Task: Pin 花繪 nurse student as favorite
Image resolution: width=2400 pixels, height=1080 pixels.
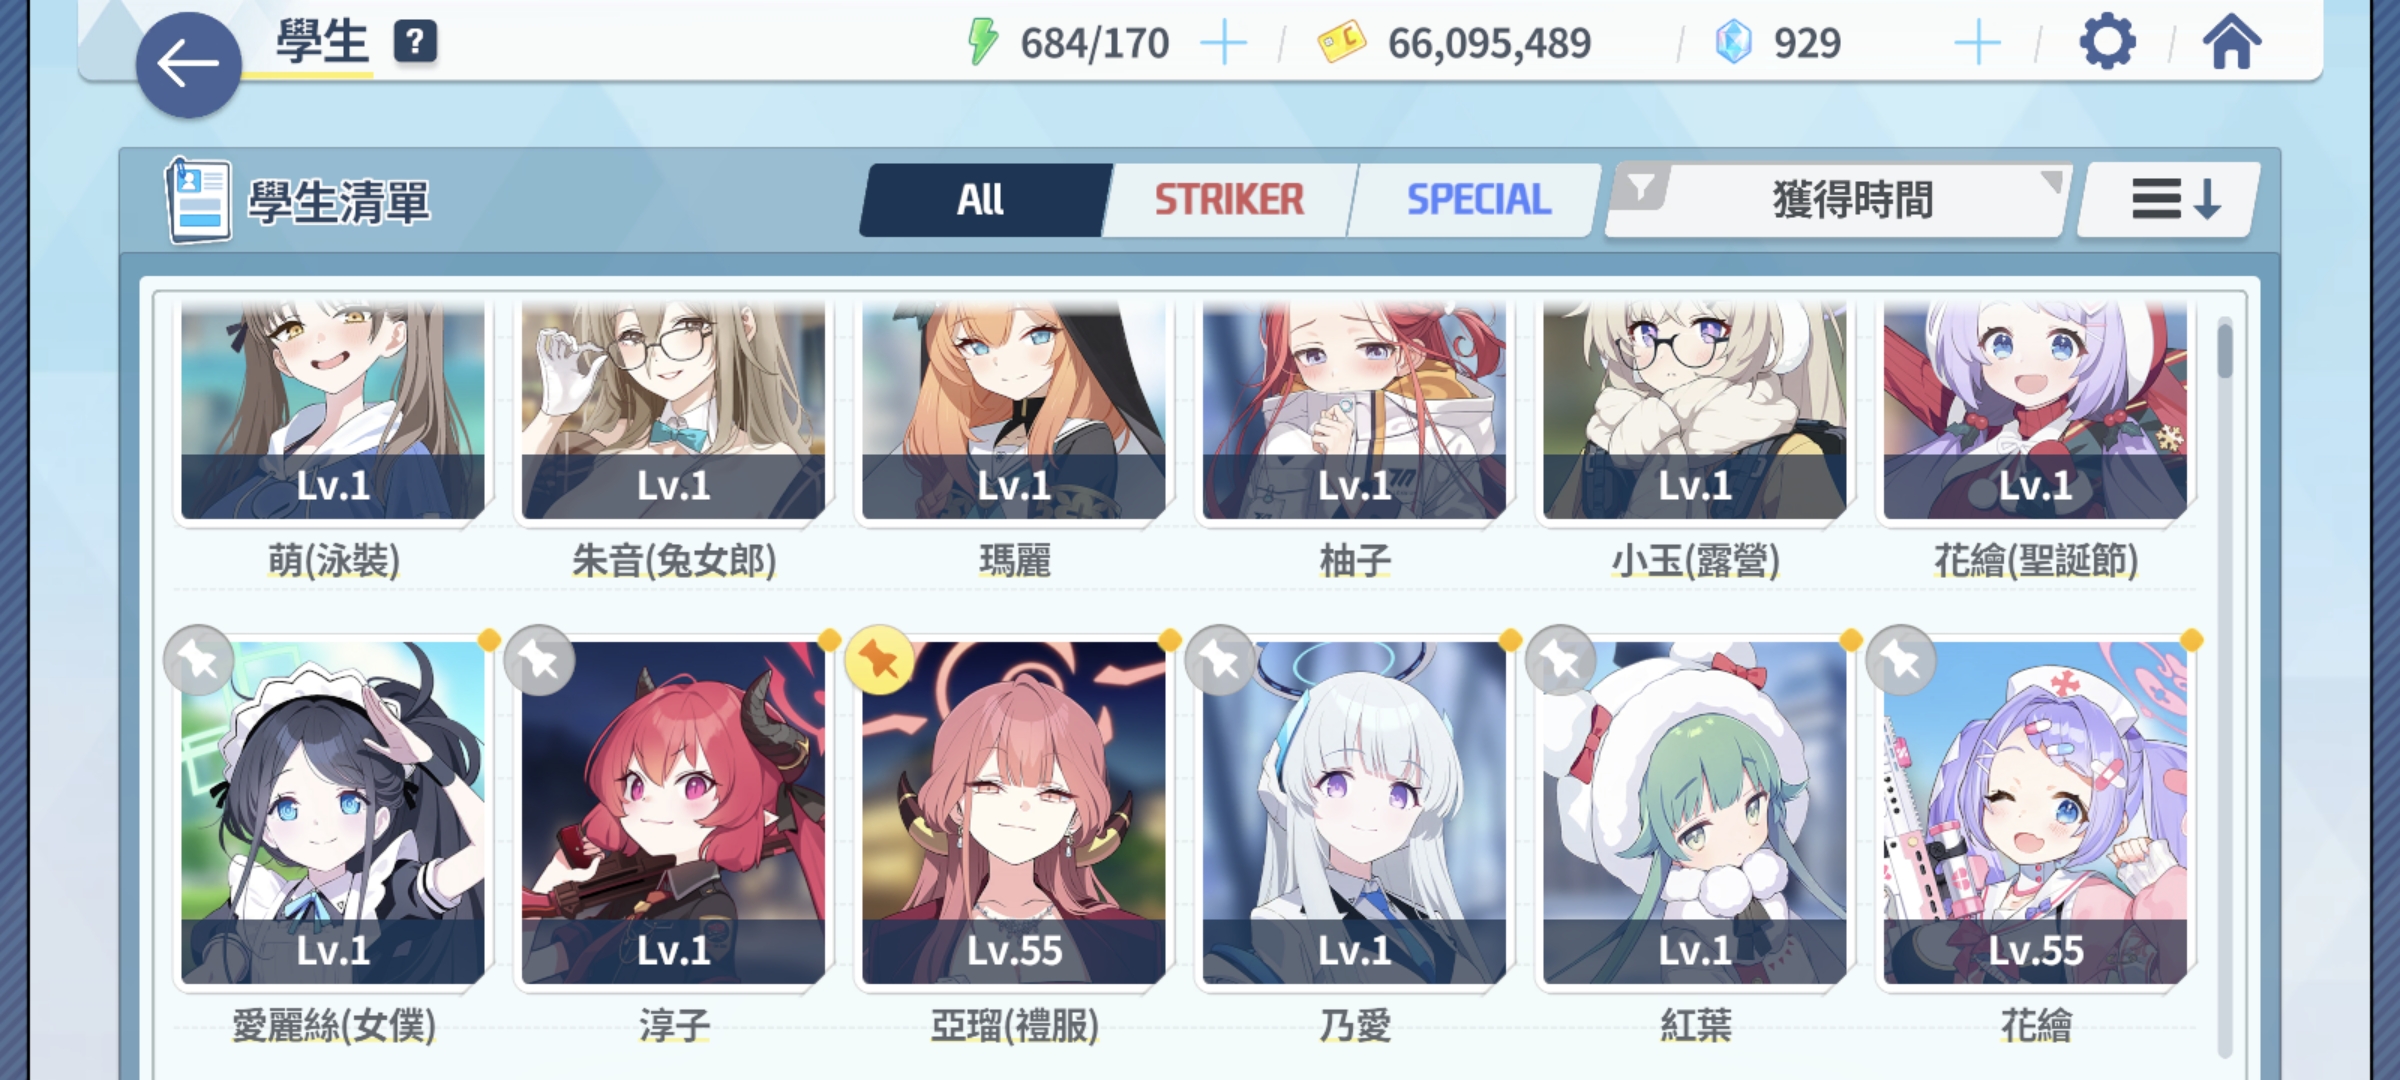Action: pyautogui.click(x=1901, y=660)
